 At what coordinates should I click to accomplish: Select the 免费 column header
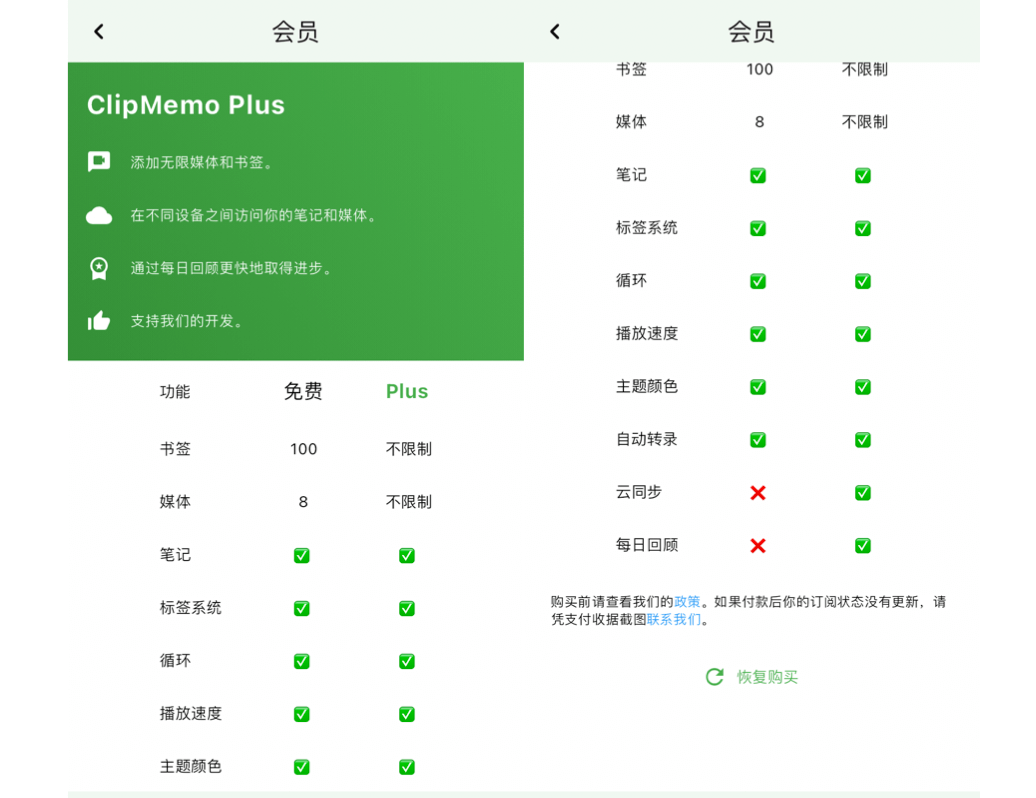[x=303, y=391]
